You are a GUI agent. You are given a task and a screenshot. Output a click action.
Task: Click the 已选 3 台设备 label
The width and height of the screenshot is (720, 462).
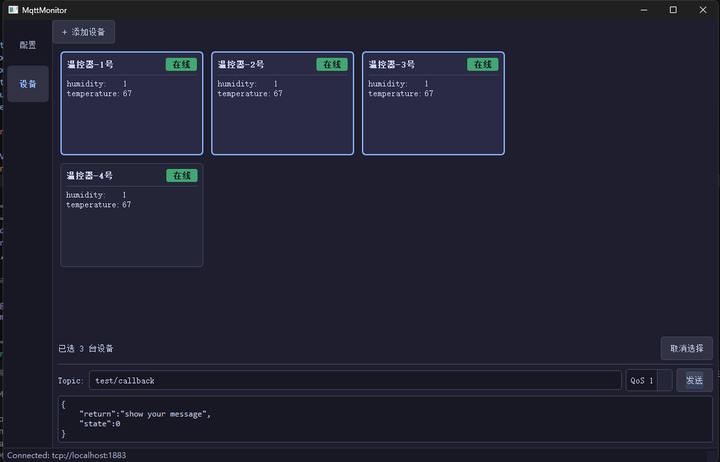86,349
